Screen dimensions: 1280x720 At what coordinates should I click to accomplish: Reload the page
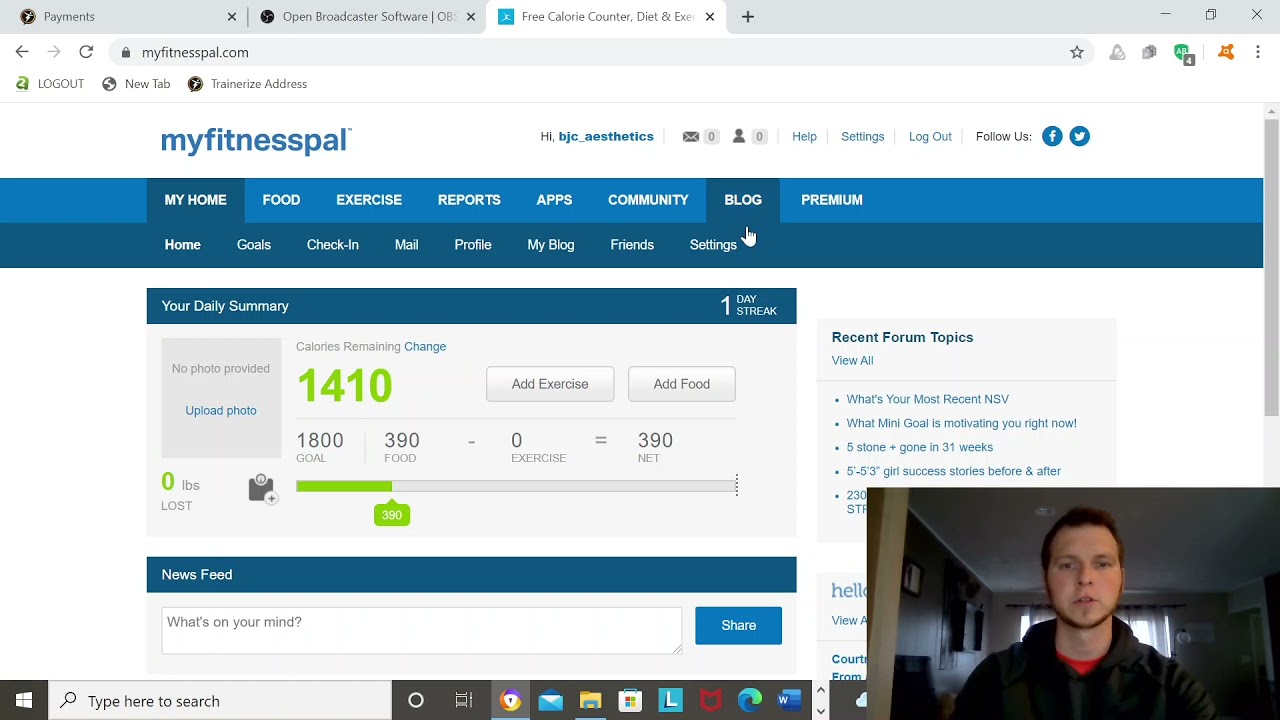coord(86,52)
